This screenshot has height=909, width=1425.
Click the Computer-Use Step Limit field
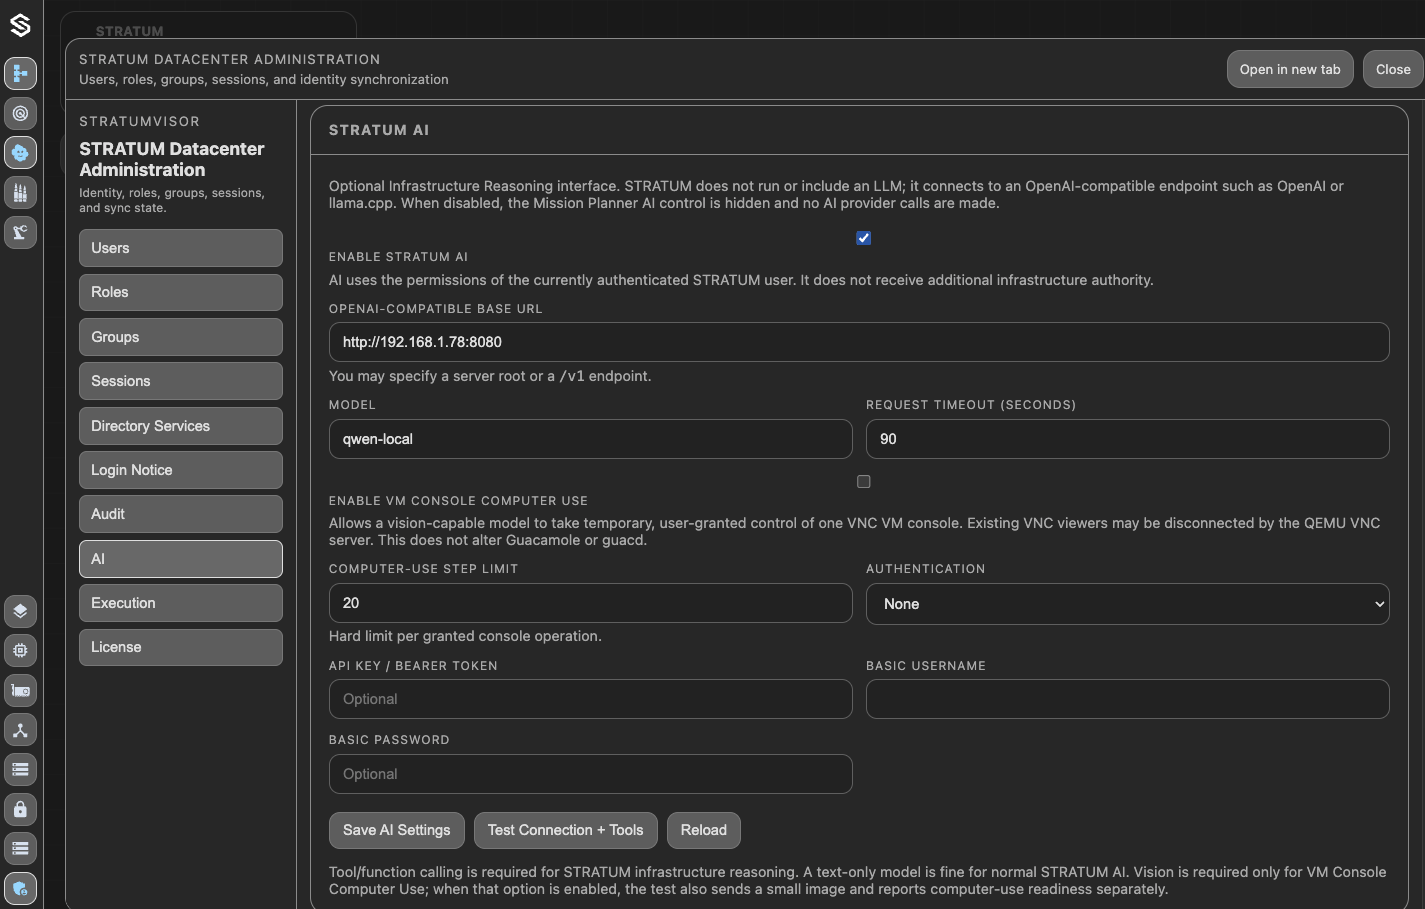pyautogui.click(x=590, y=603)
